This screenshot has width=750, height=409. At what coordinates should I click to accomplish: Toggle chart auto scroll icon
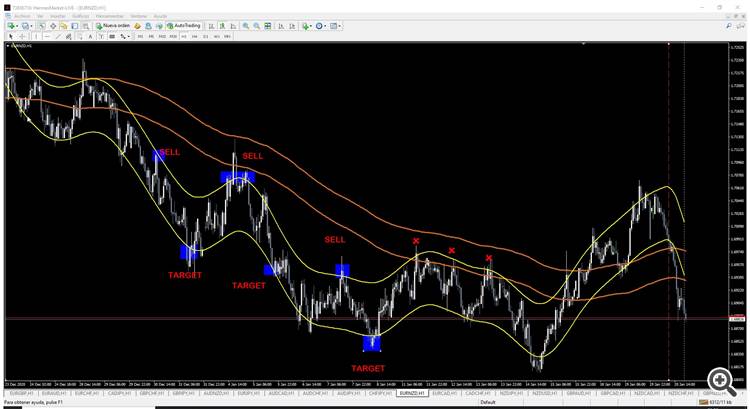(x=281, y=26)
